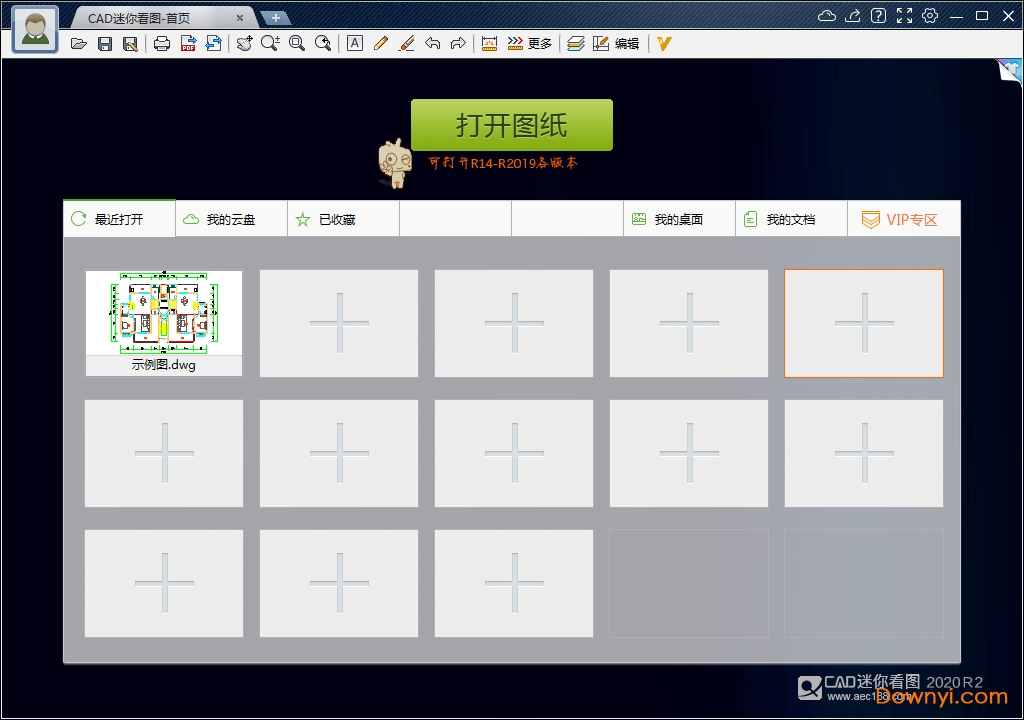Click the 打开图纸 green button
Screen dimensions: 1024x720
511,124
